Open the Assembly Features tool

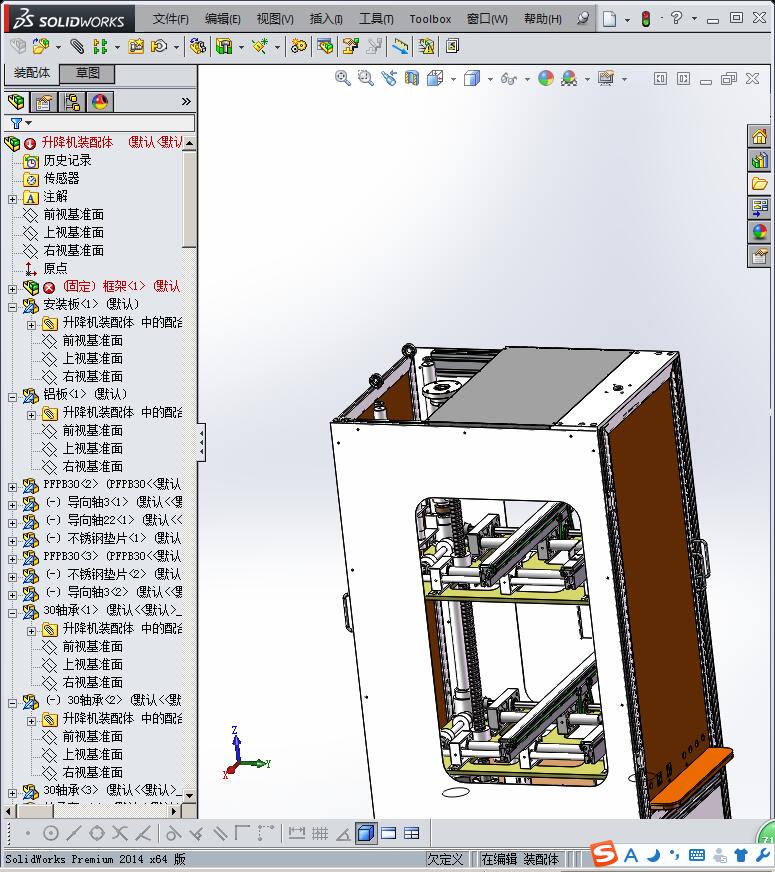224,46
